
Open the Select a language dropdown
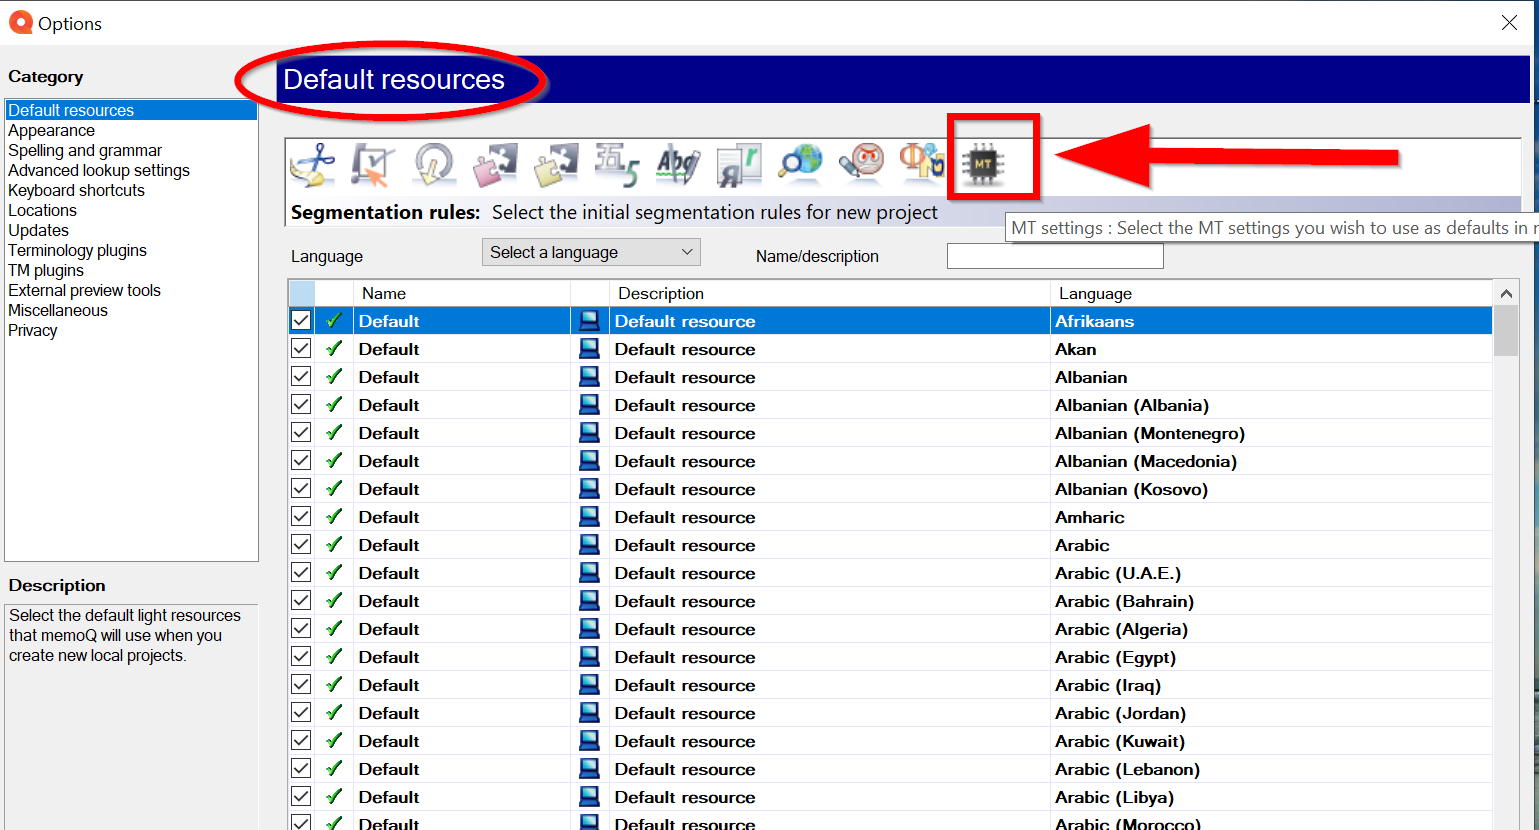click(591, 252)
